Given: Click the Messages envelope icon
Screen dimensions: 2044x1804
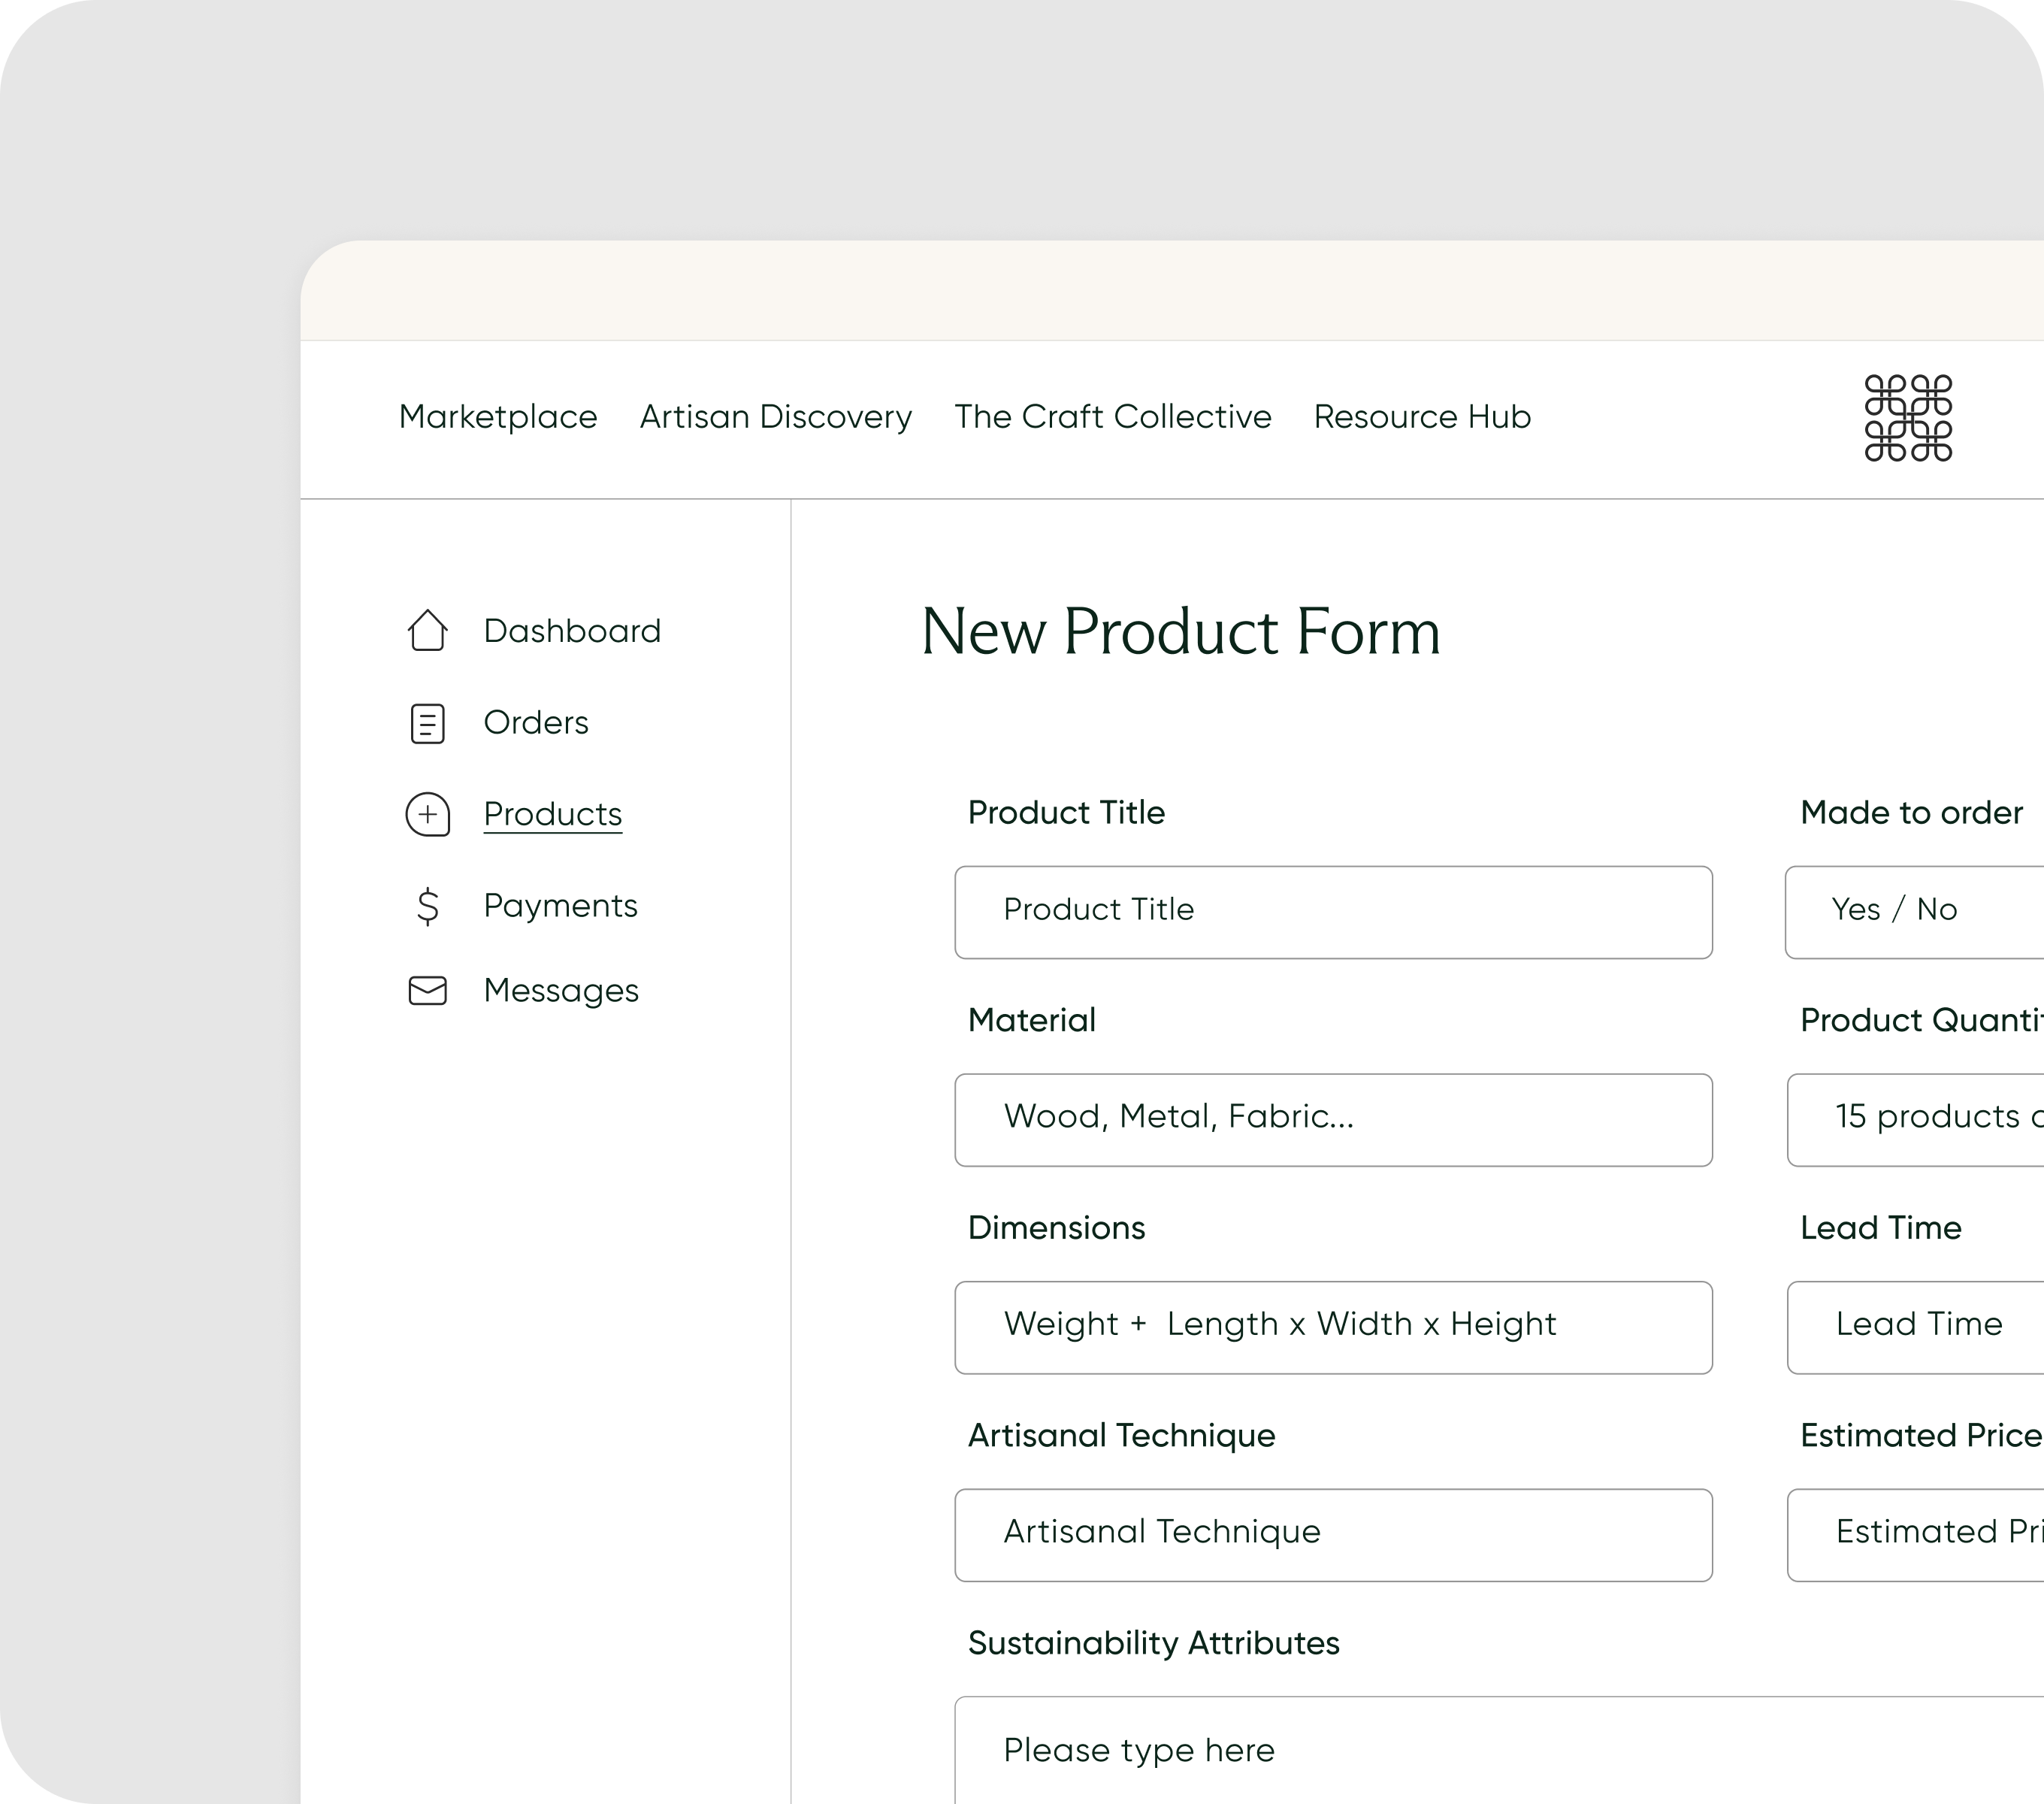Looking at the screenshot, I should tap(427, 990).
